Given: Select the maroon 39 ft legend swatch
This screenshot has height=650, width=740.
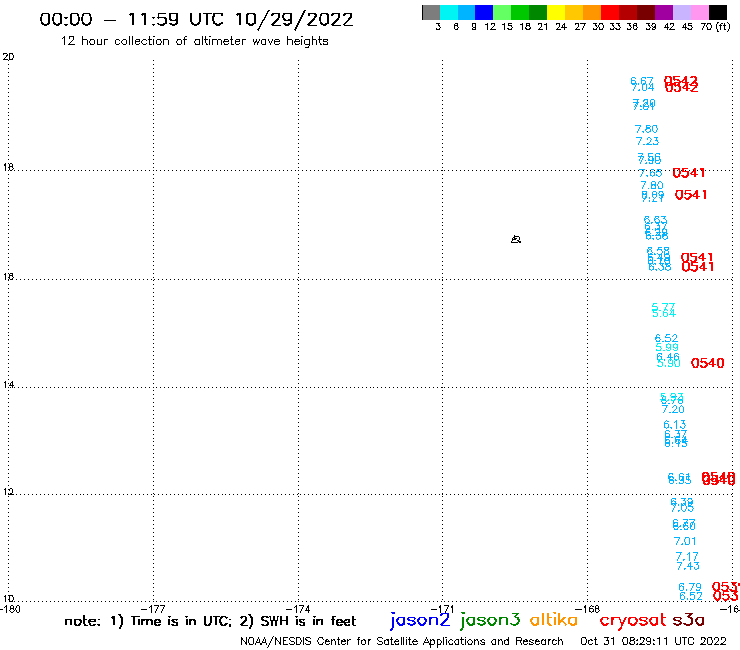Looking at the screenshot, I should click(x=646, y=12).
